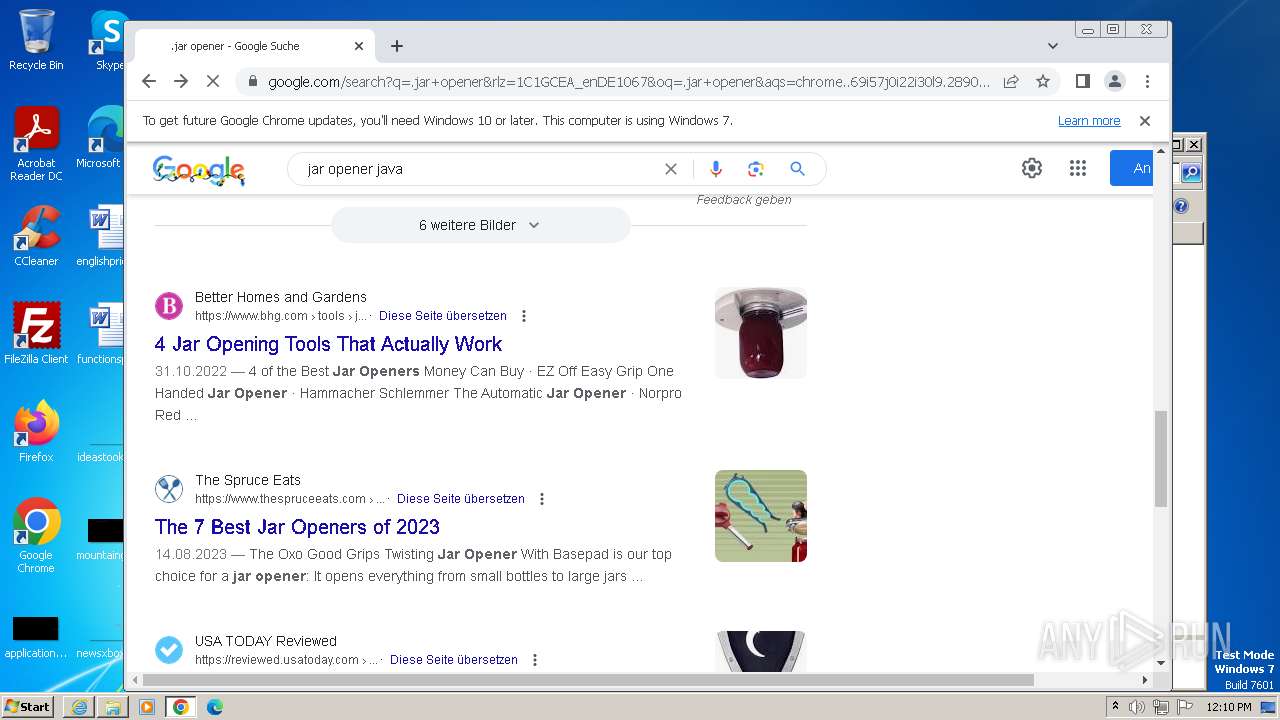Click the Chrome taskbar button
Viewport: 1280px width, 720px height.
coord(181,707)
